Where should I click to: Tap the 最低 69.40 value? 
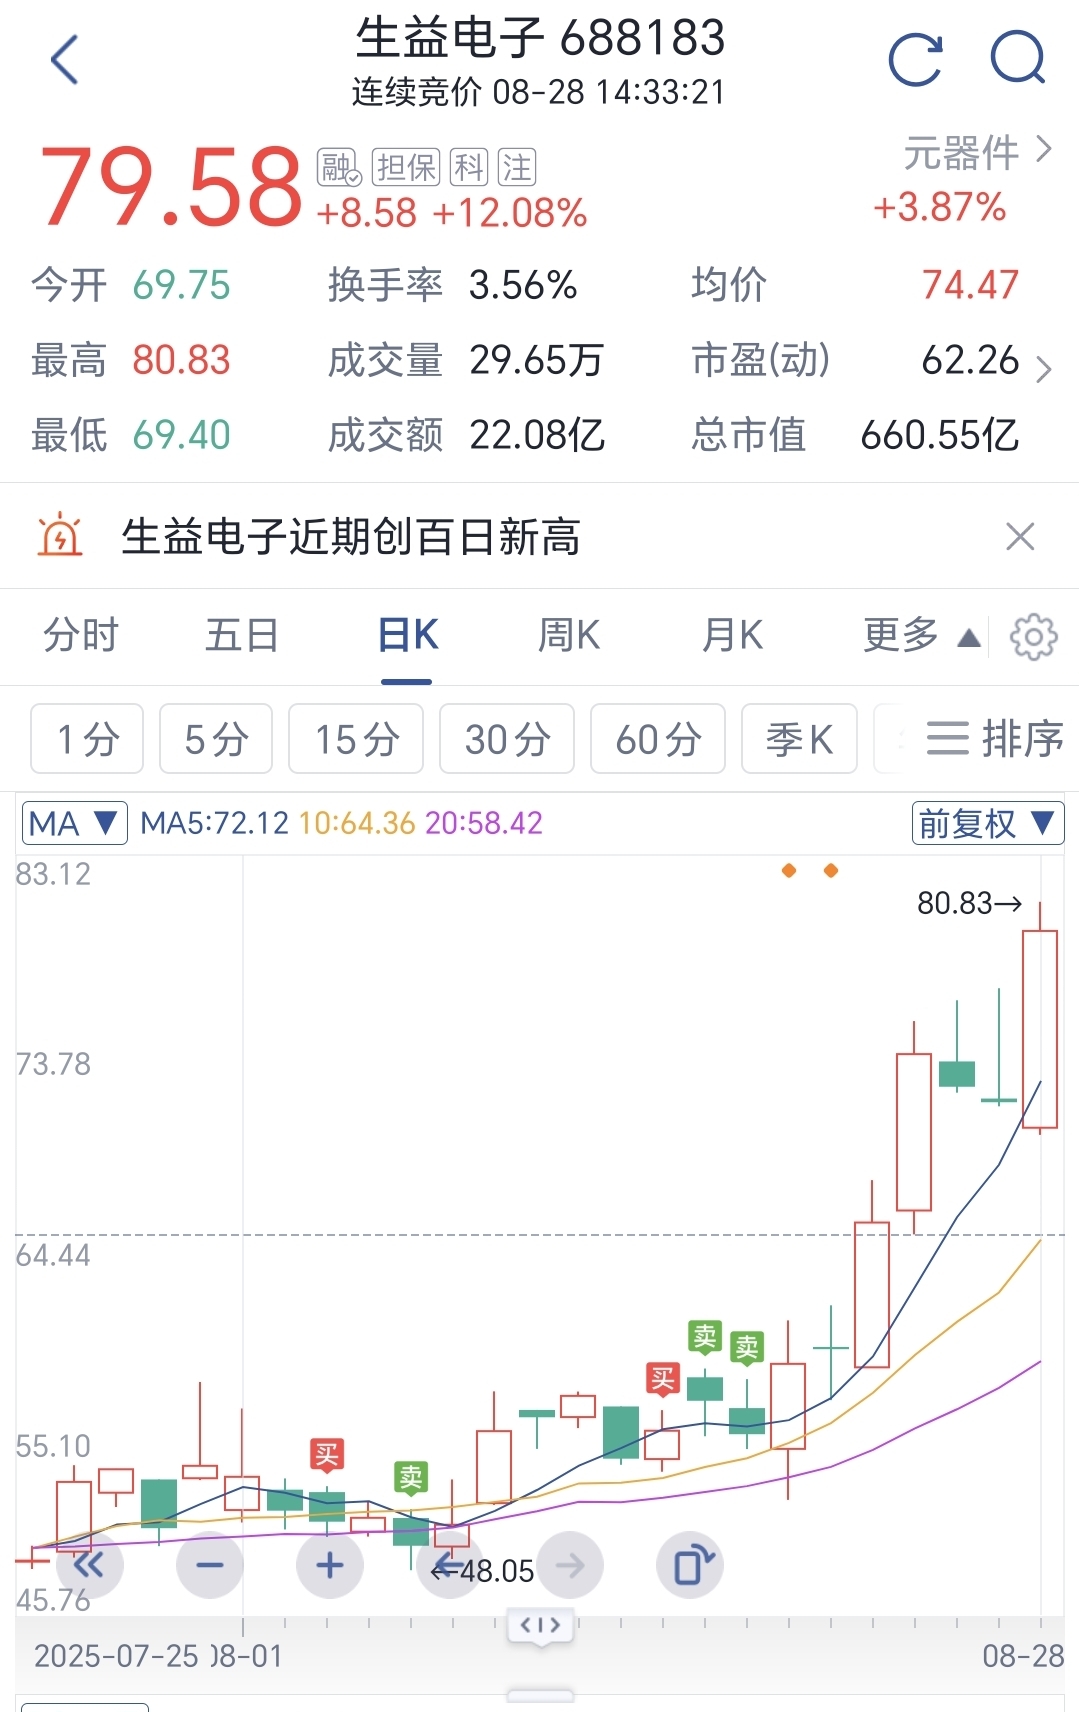click(181, 435)
